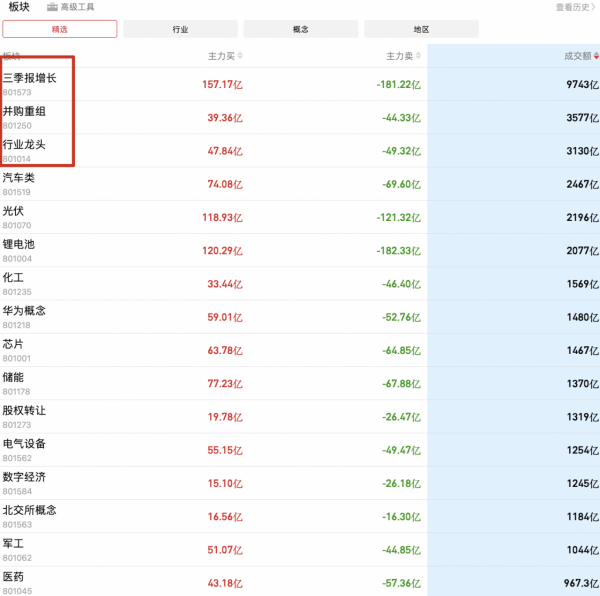The image size is (600, 596).
Task: Click 9743亿 turnover value
Action: click(x=582, y=84)
